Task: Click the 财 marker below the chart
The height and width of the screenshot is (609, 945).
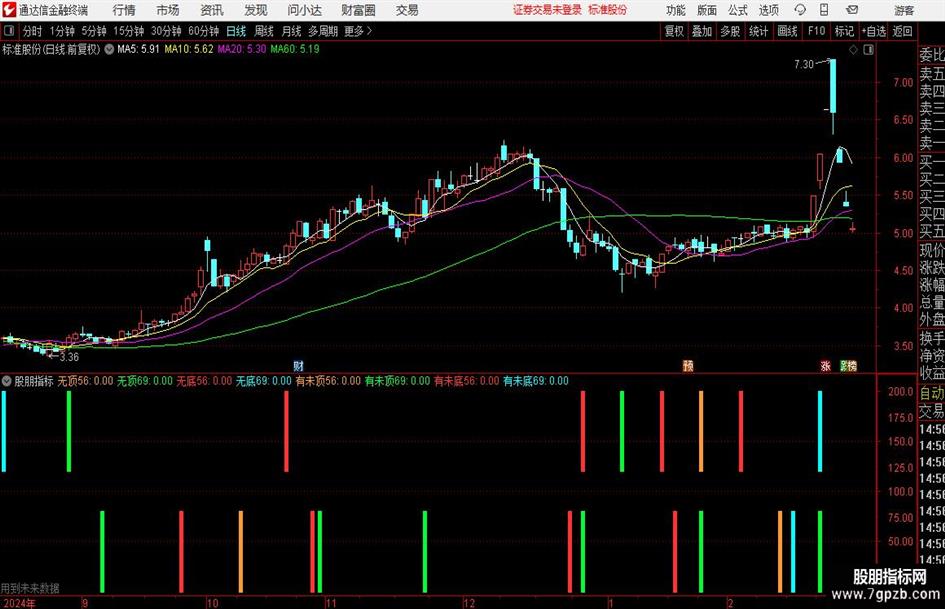Action: (298, 365)
